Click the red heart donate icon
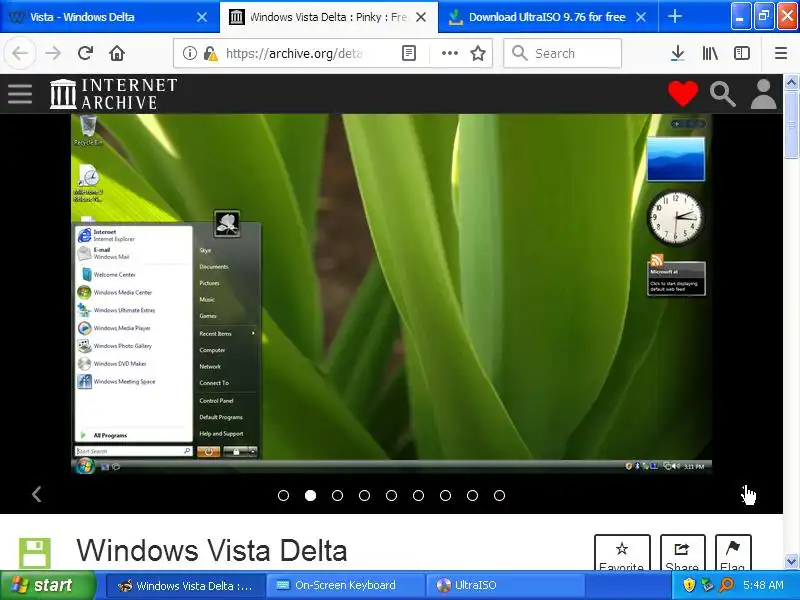 click(x=683, y=93)
